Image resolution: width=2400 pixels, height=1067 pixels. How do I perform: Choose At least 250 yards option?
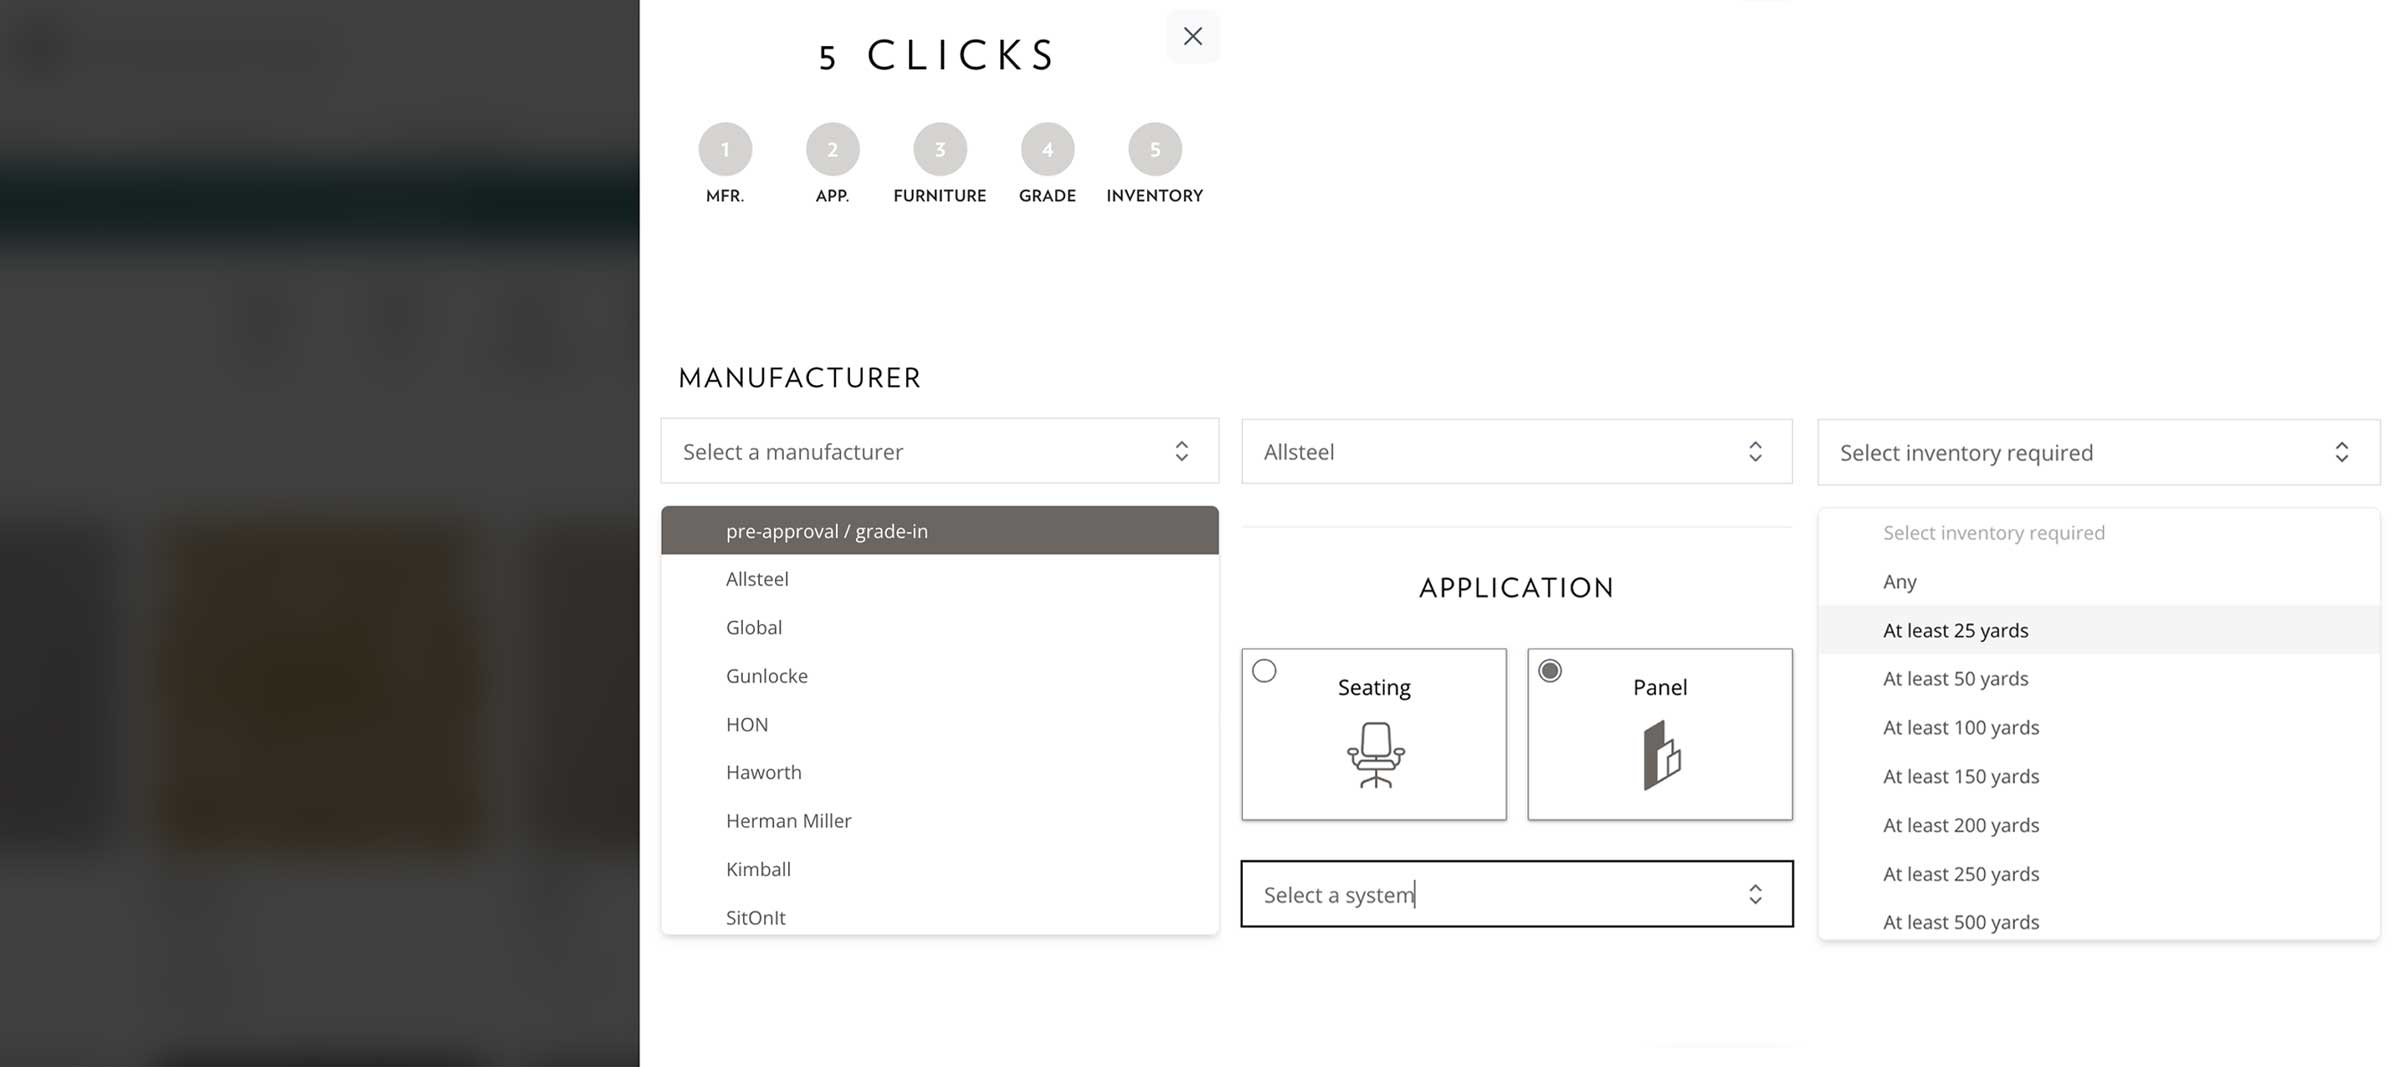click(1960, 874)
